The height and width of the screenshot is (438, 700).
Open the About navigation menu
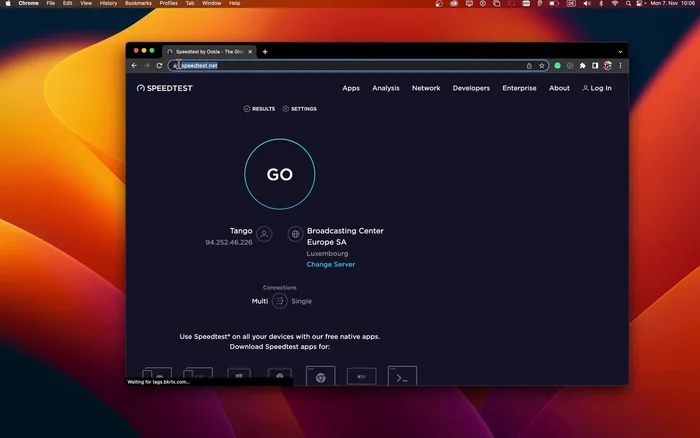coord(559,88)
